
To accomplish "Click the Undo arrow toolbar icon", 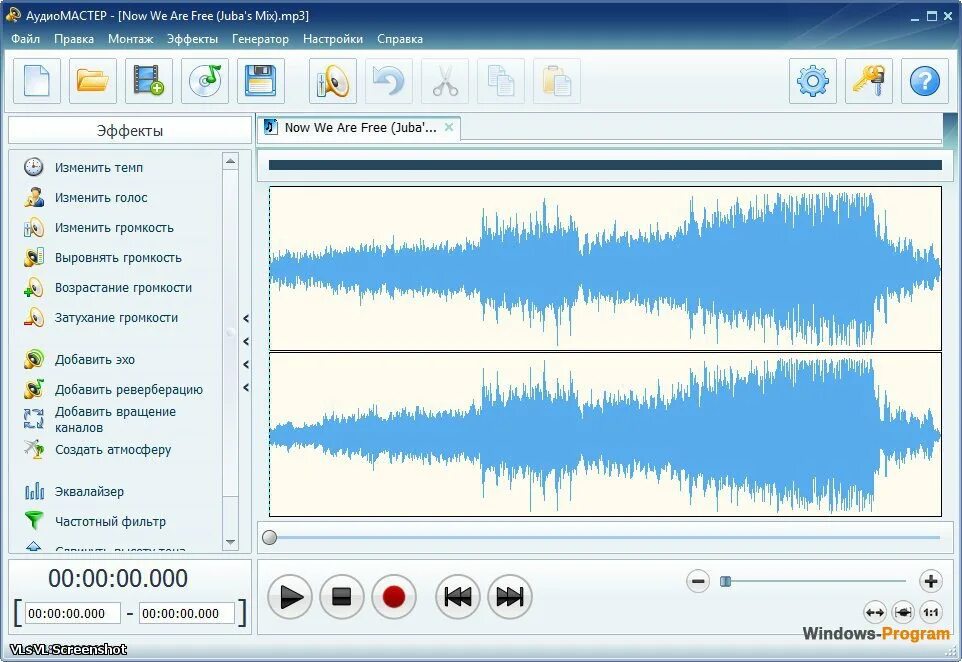I will 389,81.
